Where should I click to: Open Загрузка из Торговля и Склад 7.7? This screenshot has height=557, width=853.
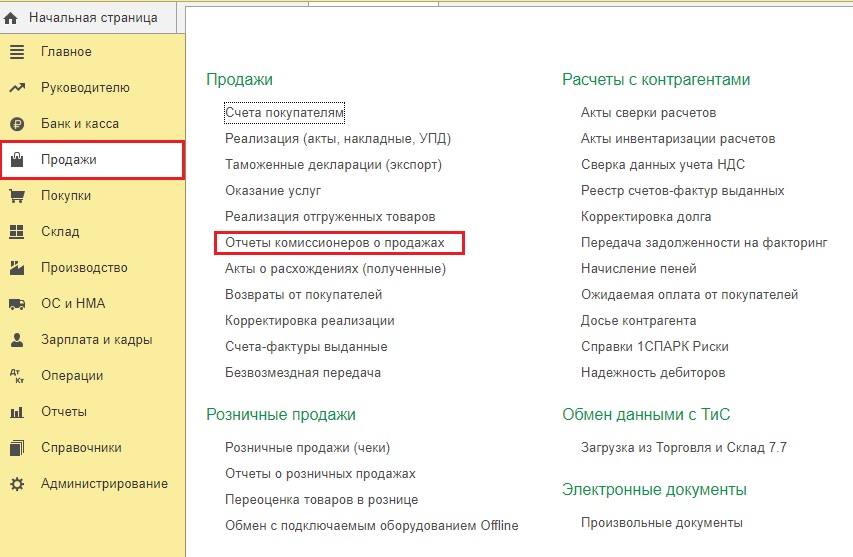click(x=684, y=448)
